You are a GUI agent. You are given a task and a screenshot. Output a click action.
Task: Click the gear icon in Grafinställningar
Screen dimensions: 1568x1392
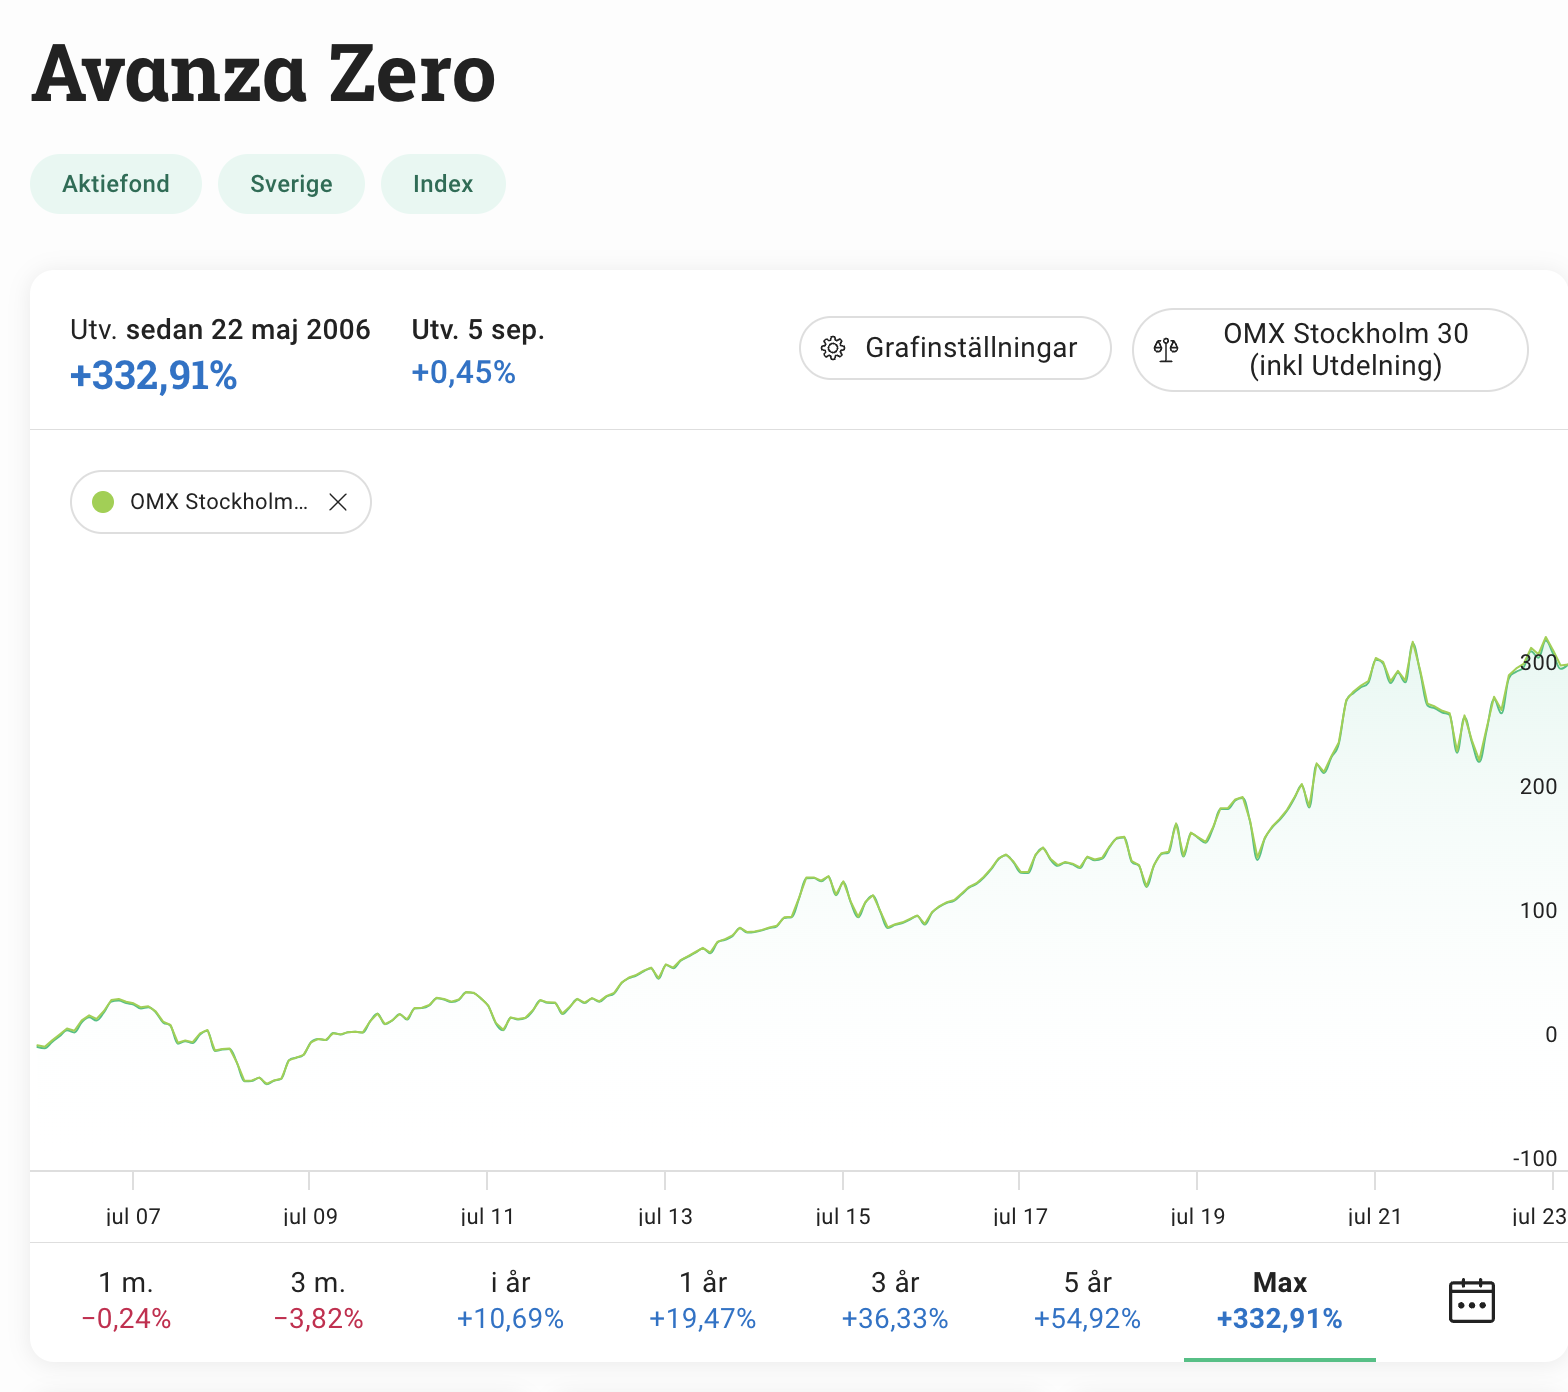tap(833, 348)
